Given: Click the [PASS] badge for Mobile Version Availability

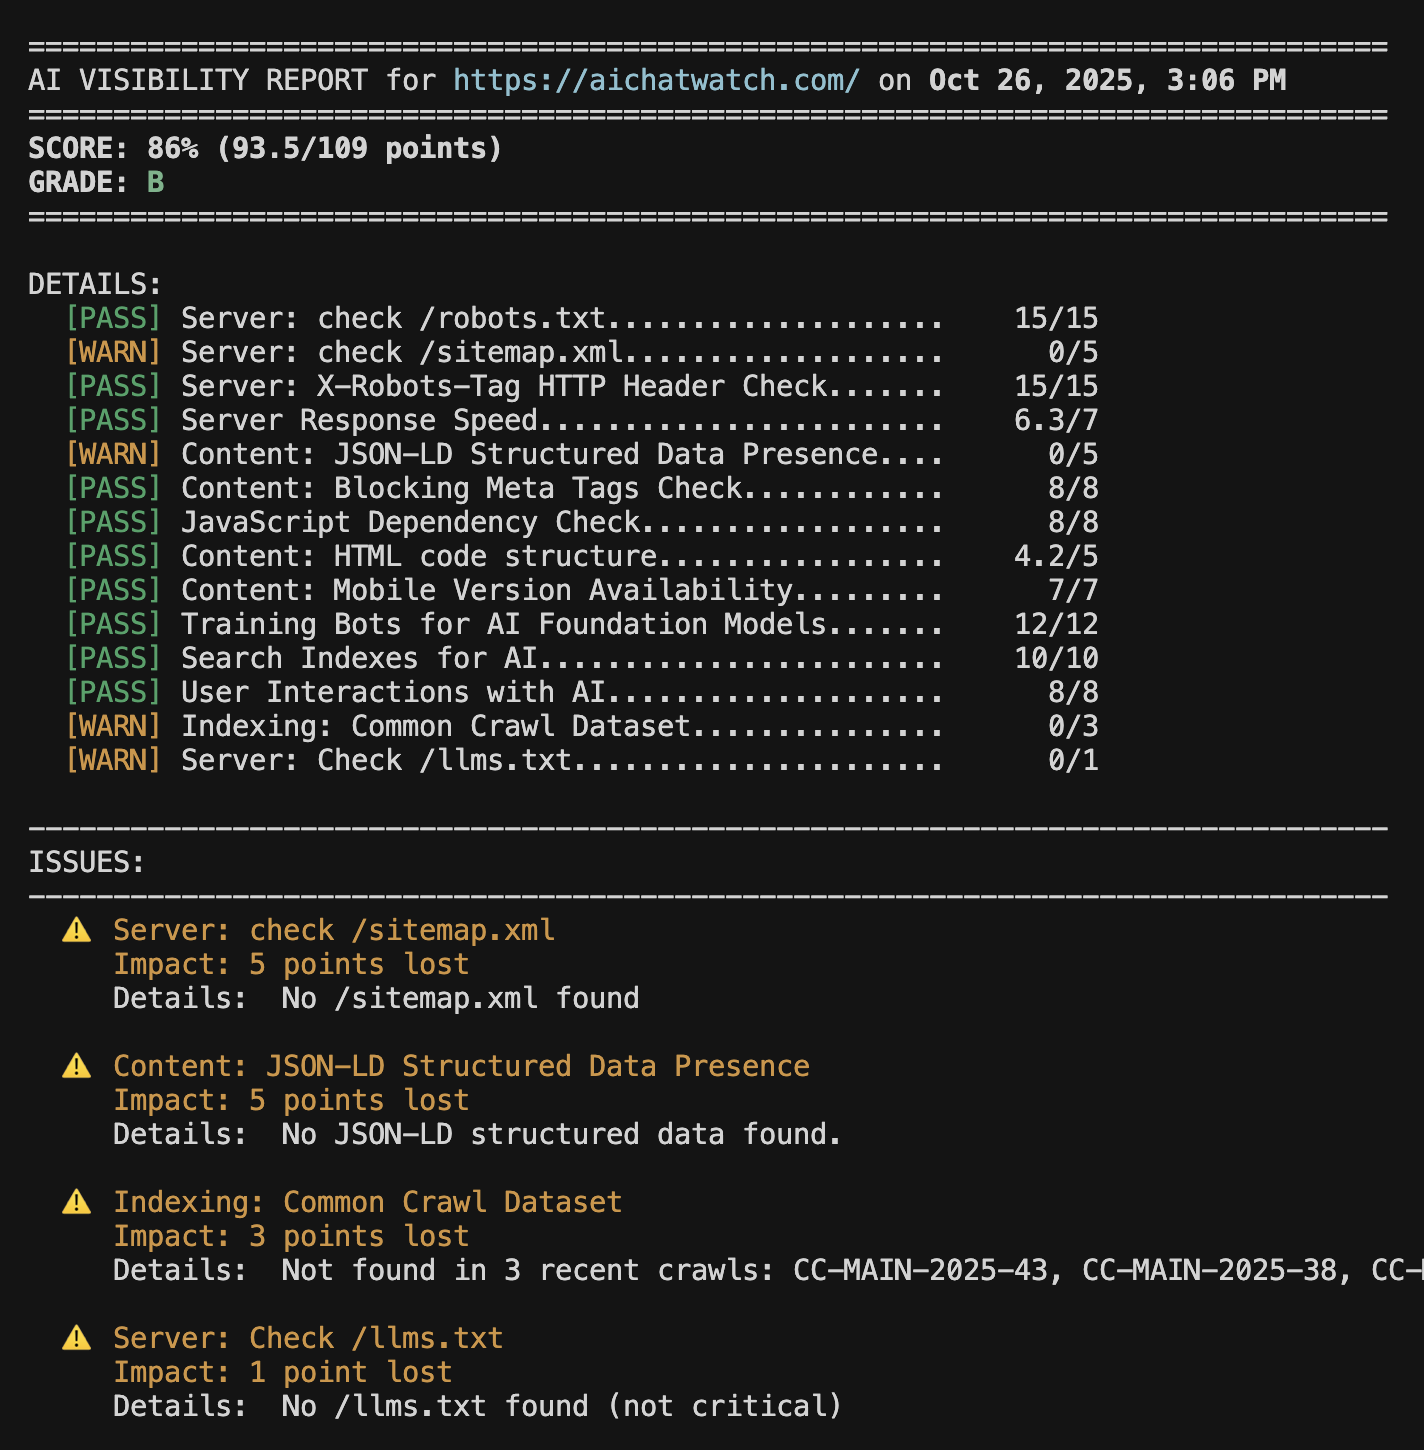Looking at the screenshot, I should [x=112, y=590].
